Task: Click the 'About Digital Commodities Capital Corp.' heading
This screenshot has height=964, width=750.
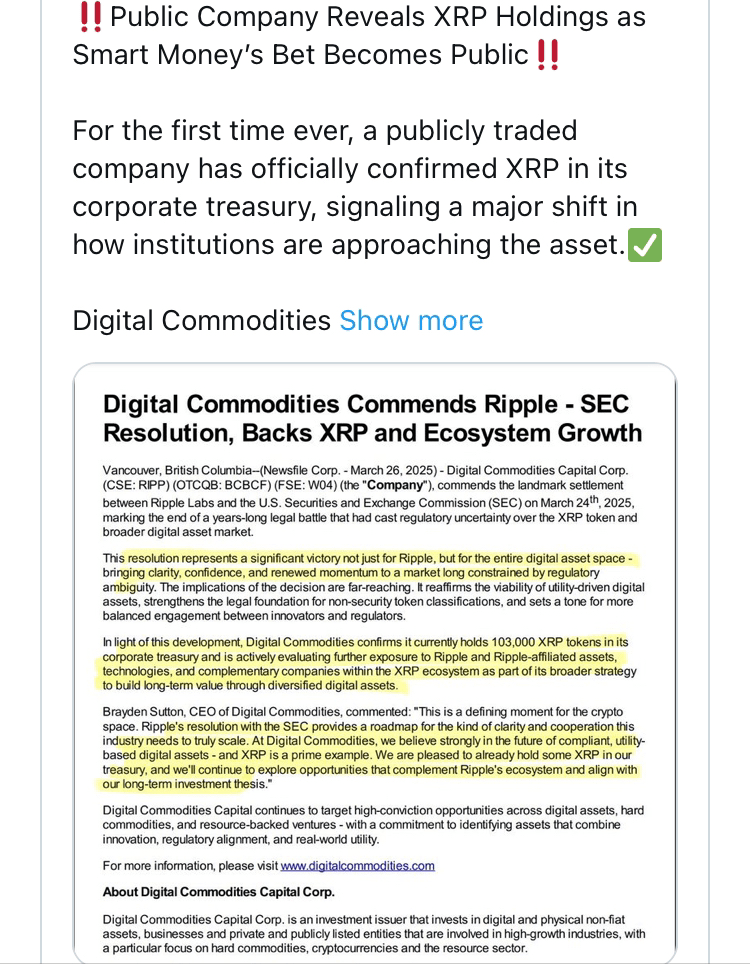Action: pyautogui.click(x=219, y=892)
